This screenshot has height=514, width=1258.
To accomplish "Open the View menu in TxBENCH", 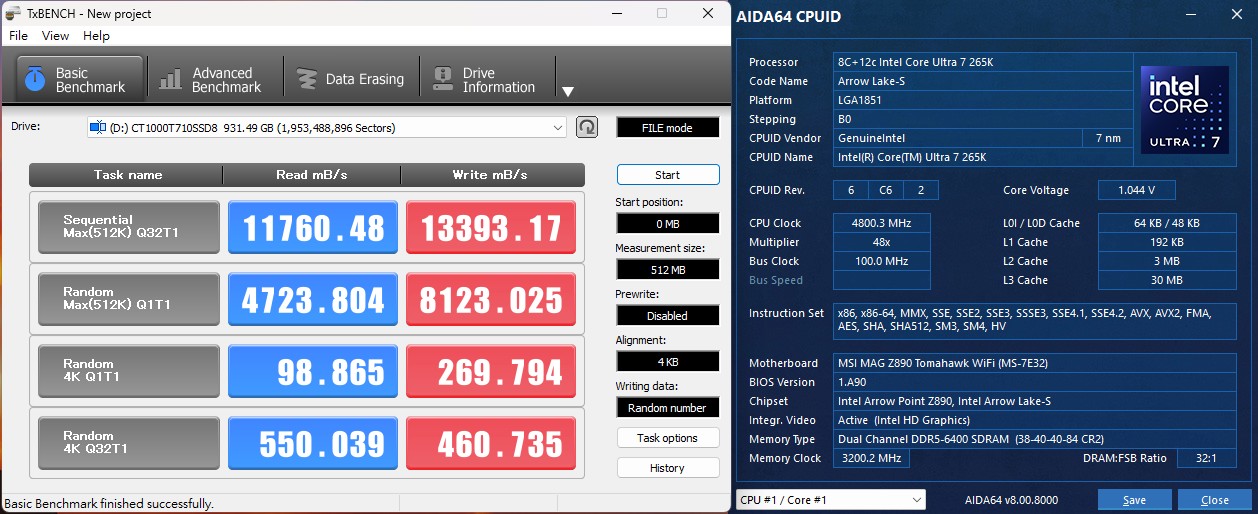I will point(55,35).
